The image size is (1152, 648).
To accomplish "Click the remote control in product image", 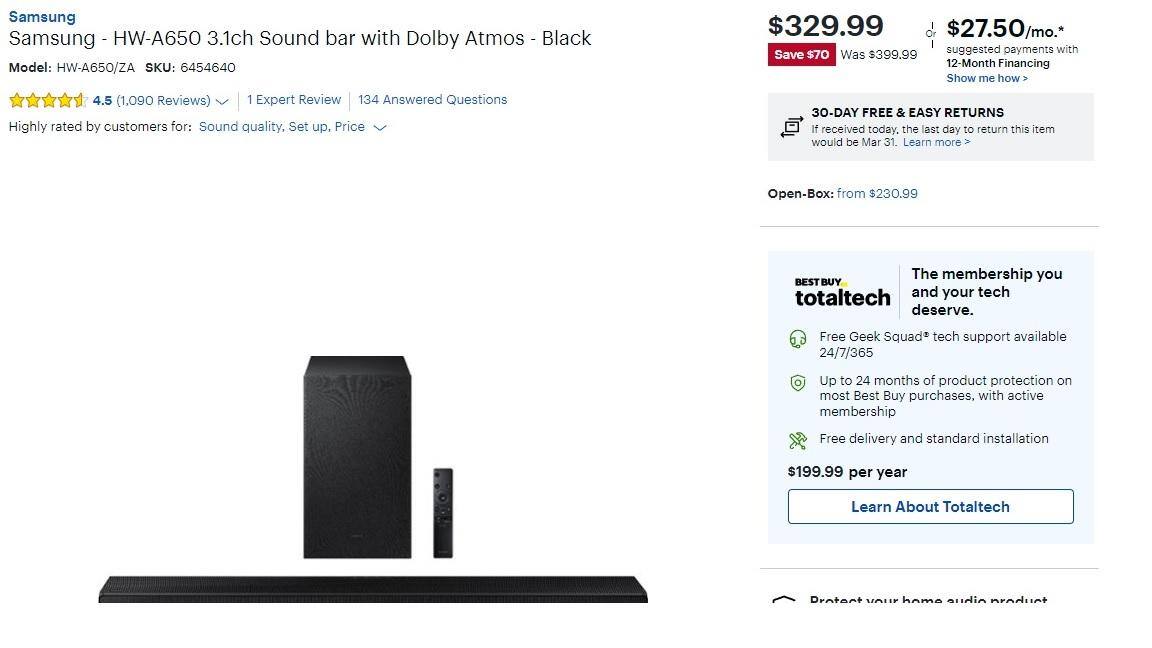I will tap(443, 512).
